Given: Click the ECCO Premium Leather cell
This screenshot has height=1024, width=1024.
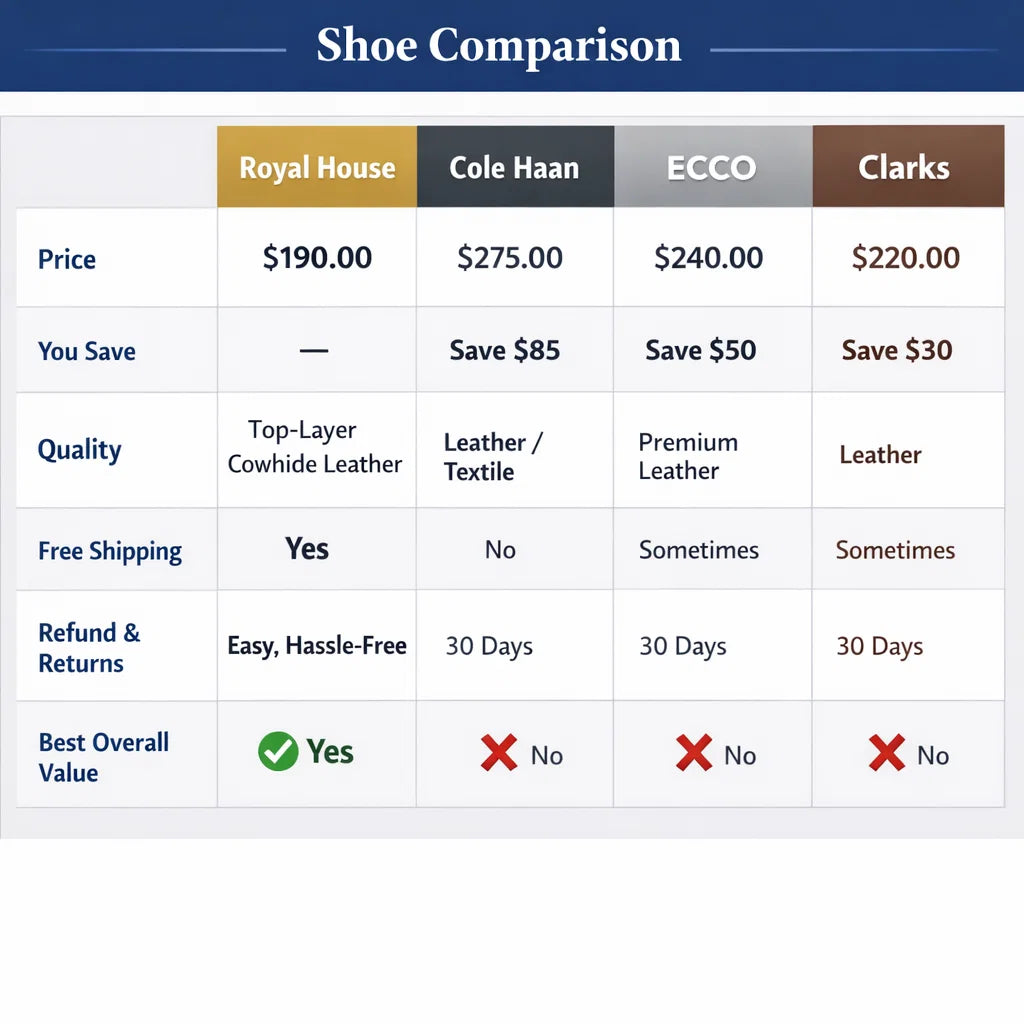Looking at the screenshot, I should (x=688, y=456).
